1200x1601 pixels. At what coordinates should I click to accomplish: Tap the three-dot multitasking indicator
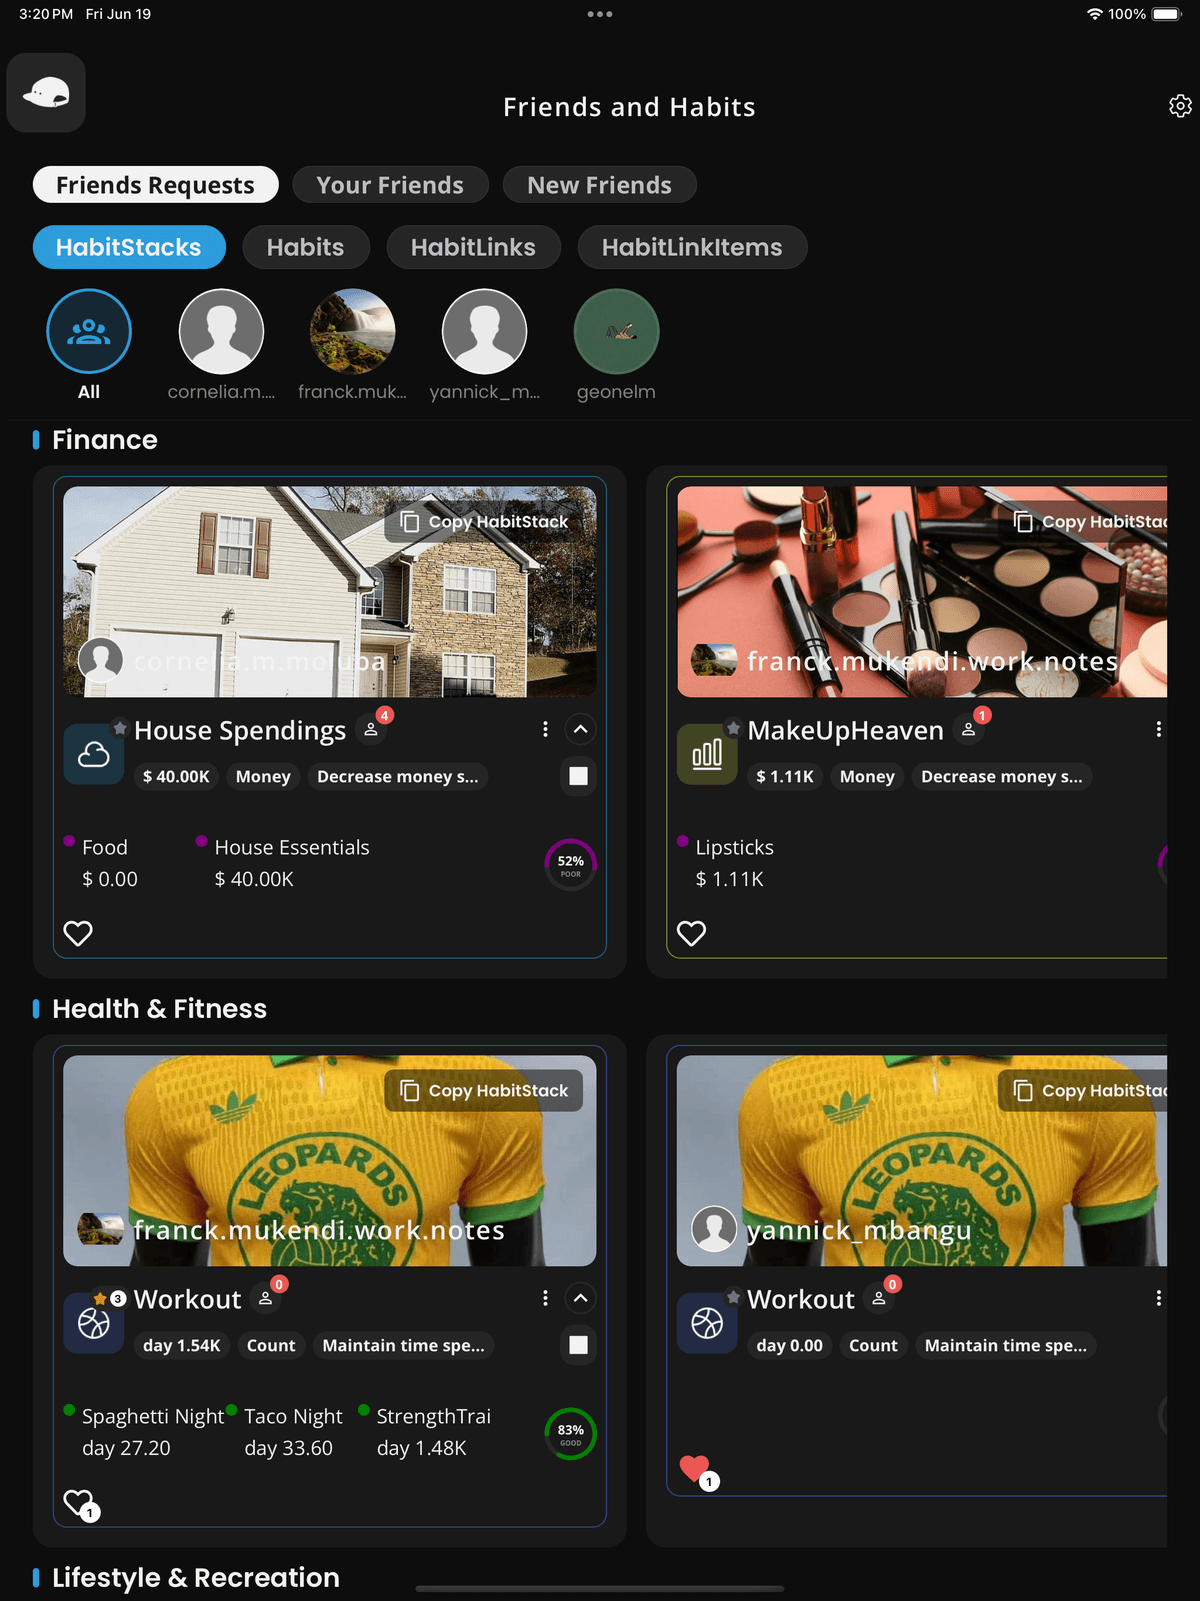[x=600, y=14]
